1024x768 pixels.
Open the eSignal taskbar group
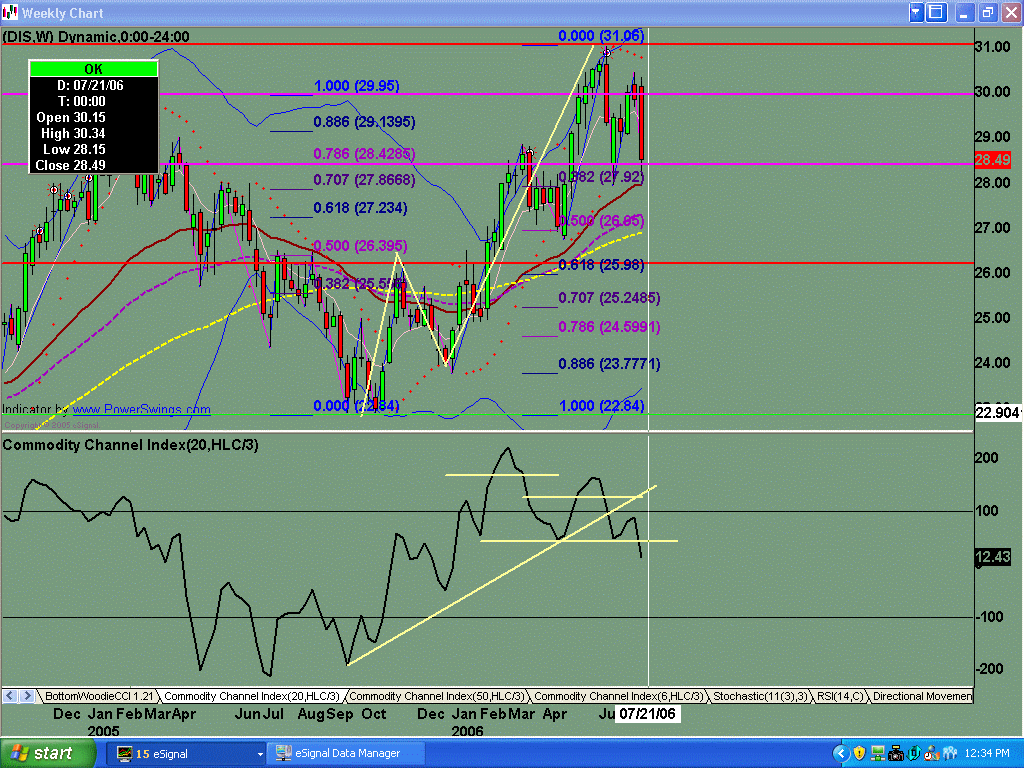coord(185,754)
